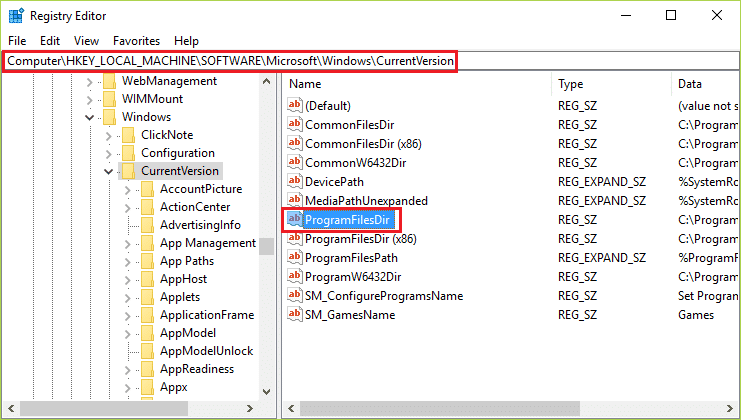Open the Help menu
Image resolution: width=741 pixels, height=420 pixels.
tap(186, 41)
